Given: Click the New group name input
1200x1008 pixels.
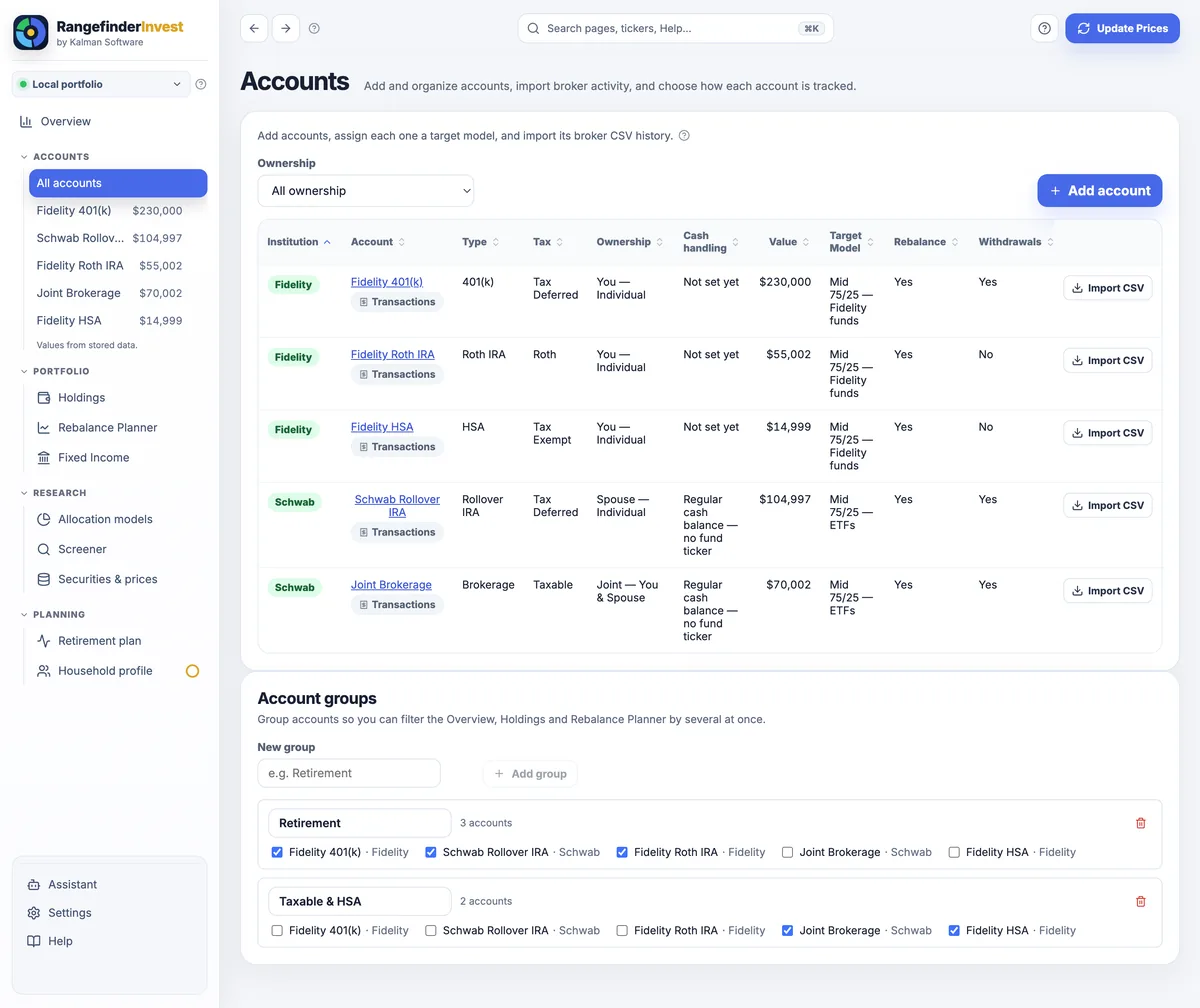Looking at the screenshot, I should 349,773.
